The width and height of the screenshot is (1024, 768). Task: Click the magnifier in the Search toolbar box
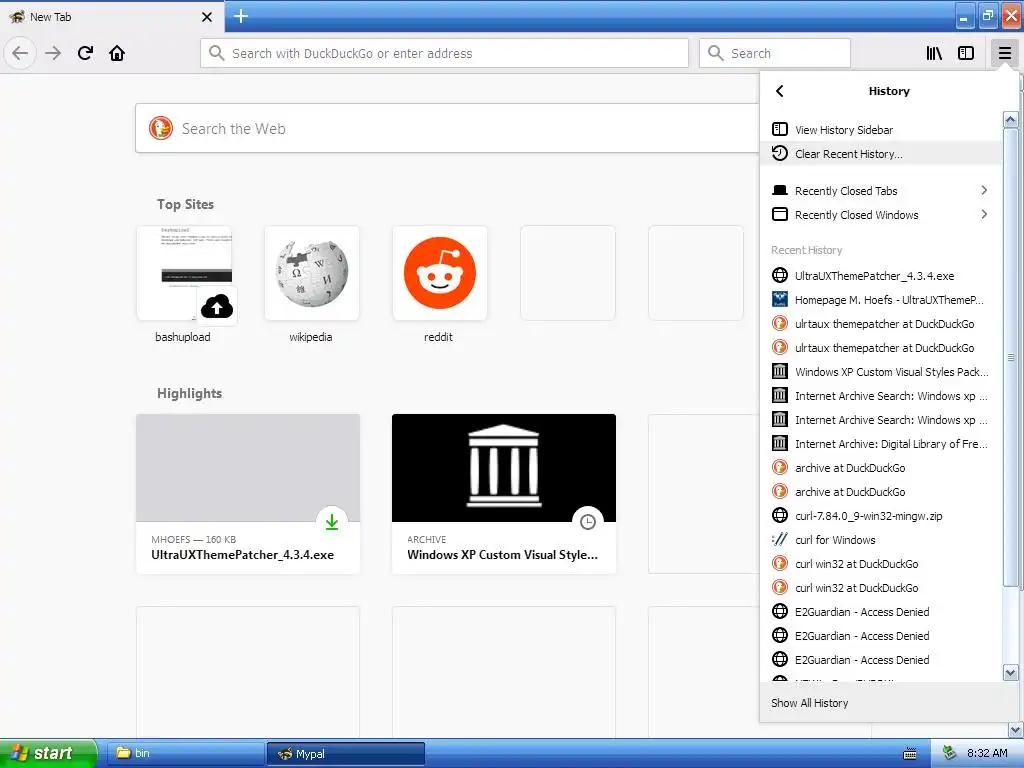click(x=716, y=53)
